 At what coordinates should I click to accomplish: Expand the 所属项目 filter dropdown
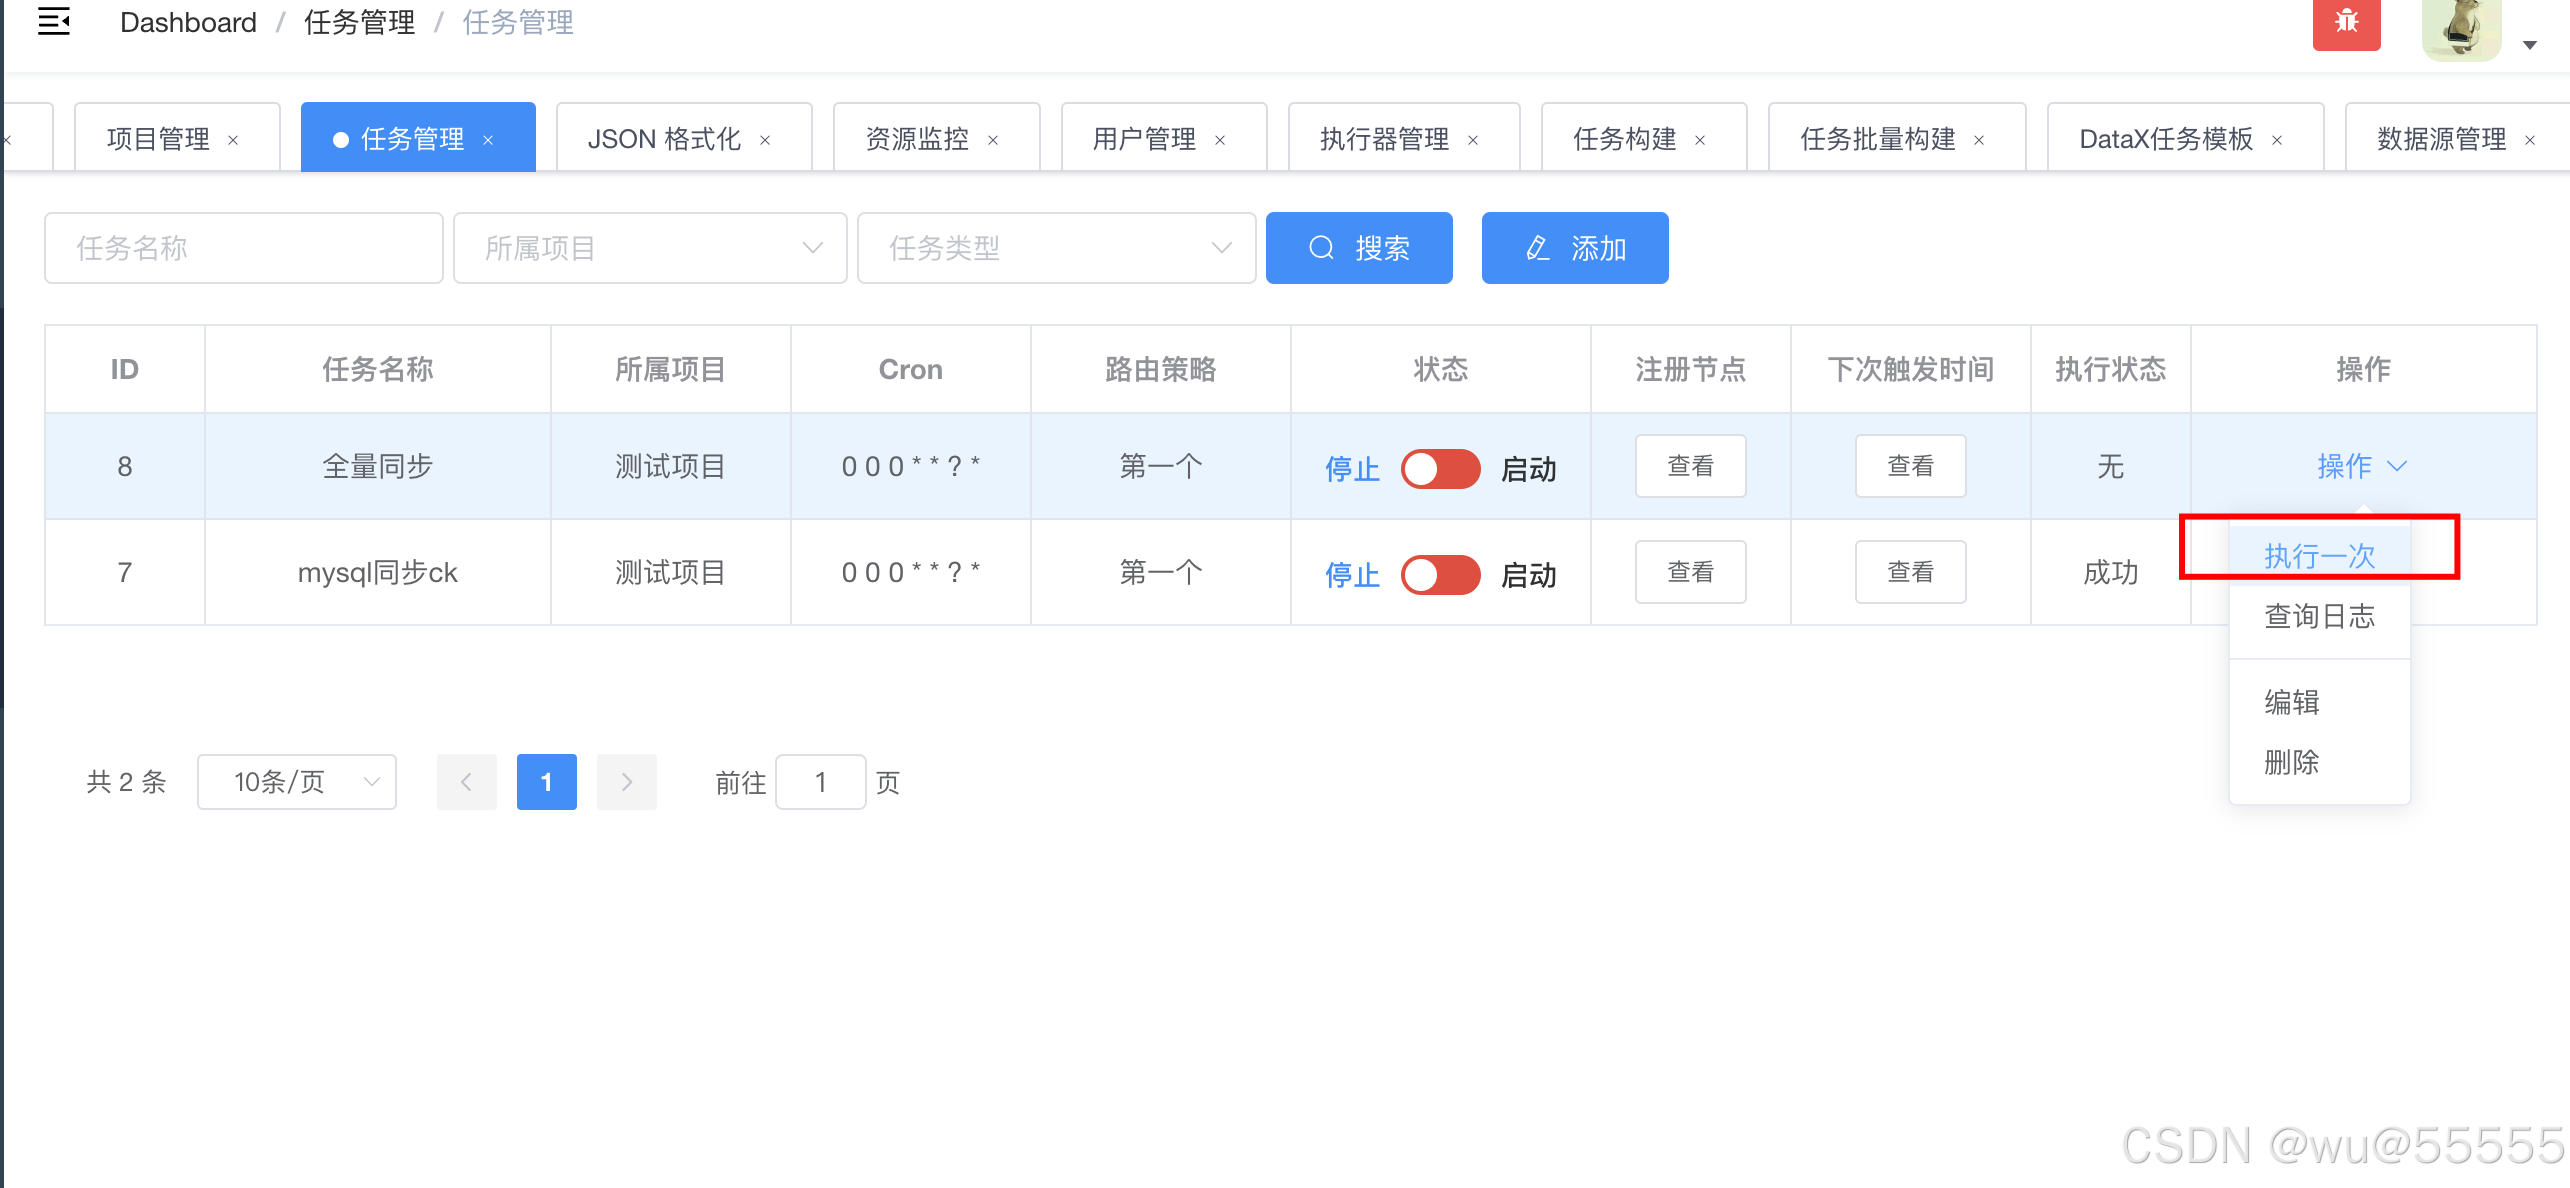(x=650, y=248)
